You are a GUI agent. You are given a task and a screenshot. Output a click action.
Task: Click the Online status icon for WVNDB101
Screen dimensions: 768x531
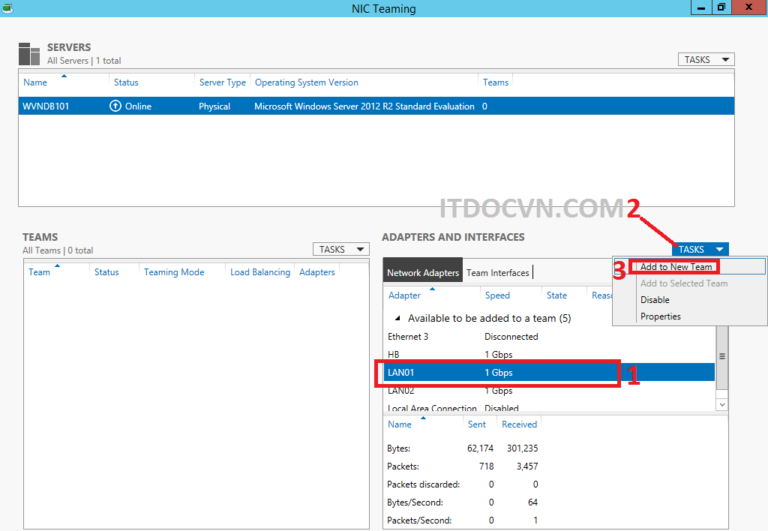click(x=115, y=106)
